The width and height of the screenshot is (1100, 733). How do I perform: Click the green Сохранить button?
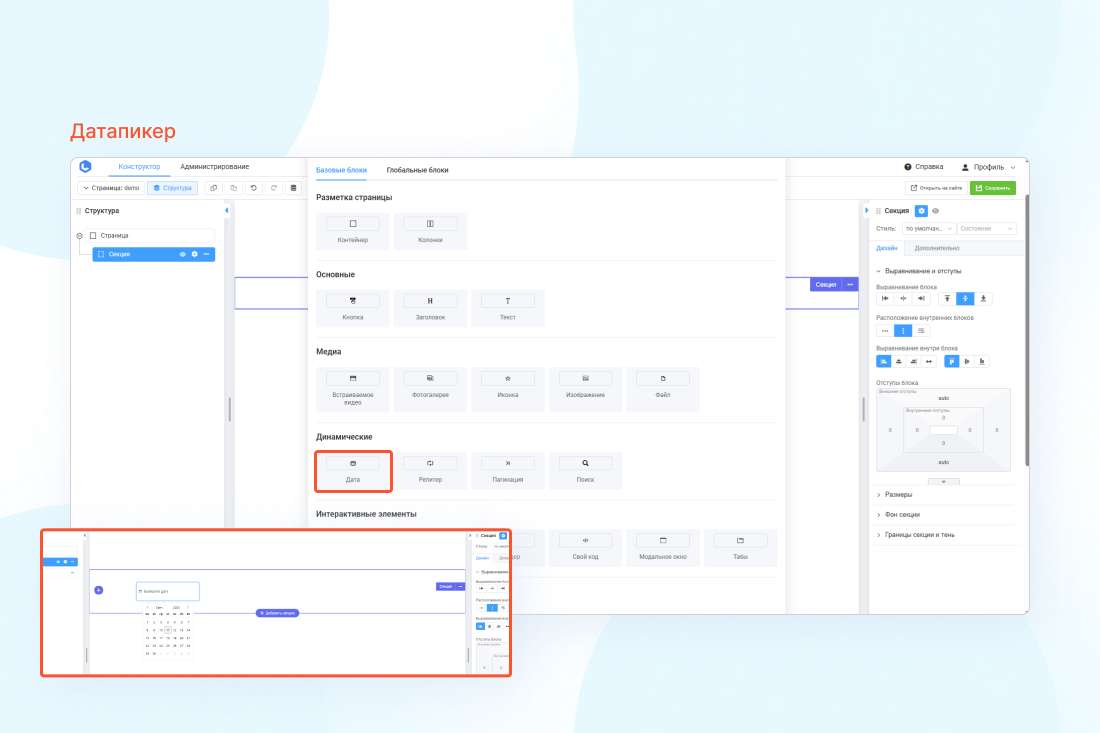pyautogui.click(x=992, y=188)
